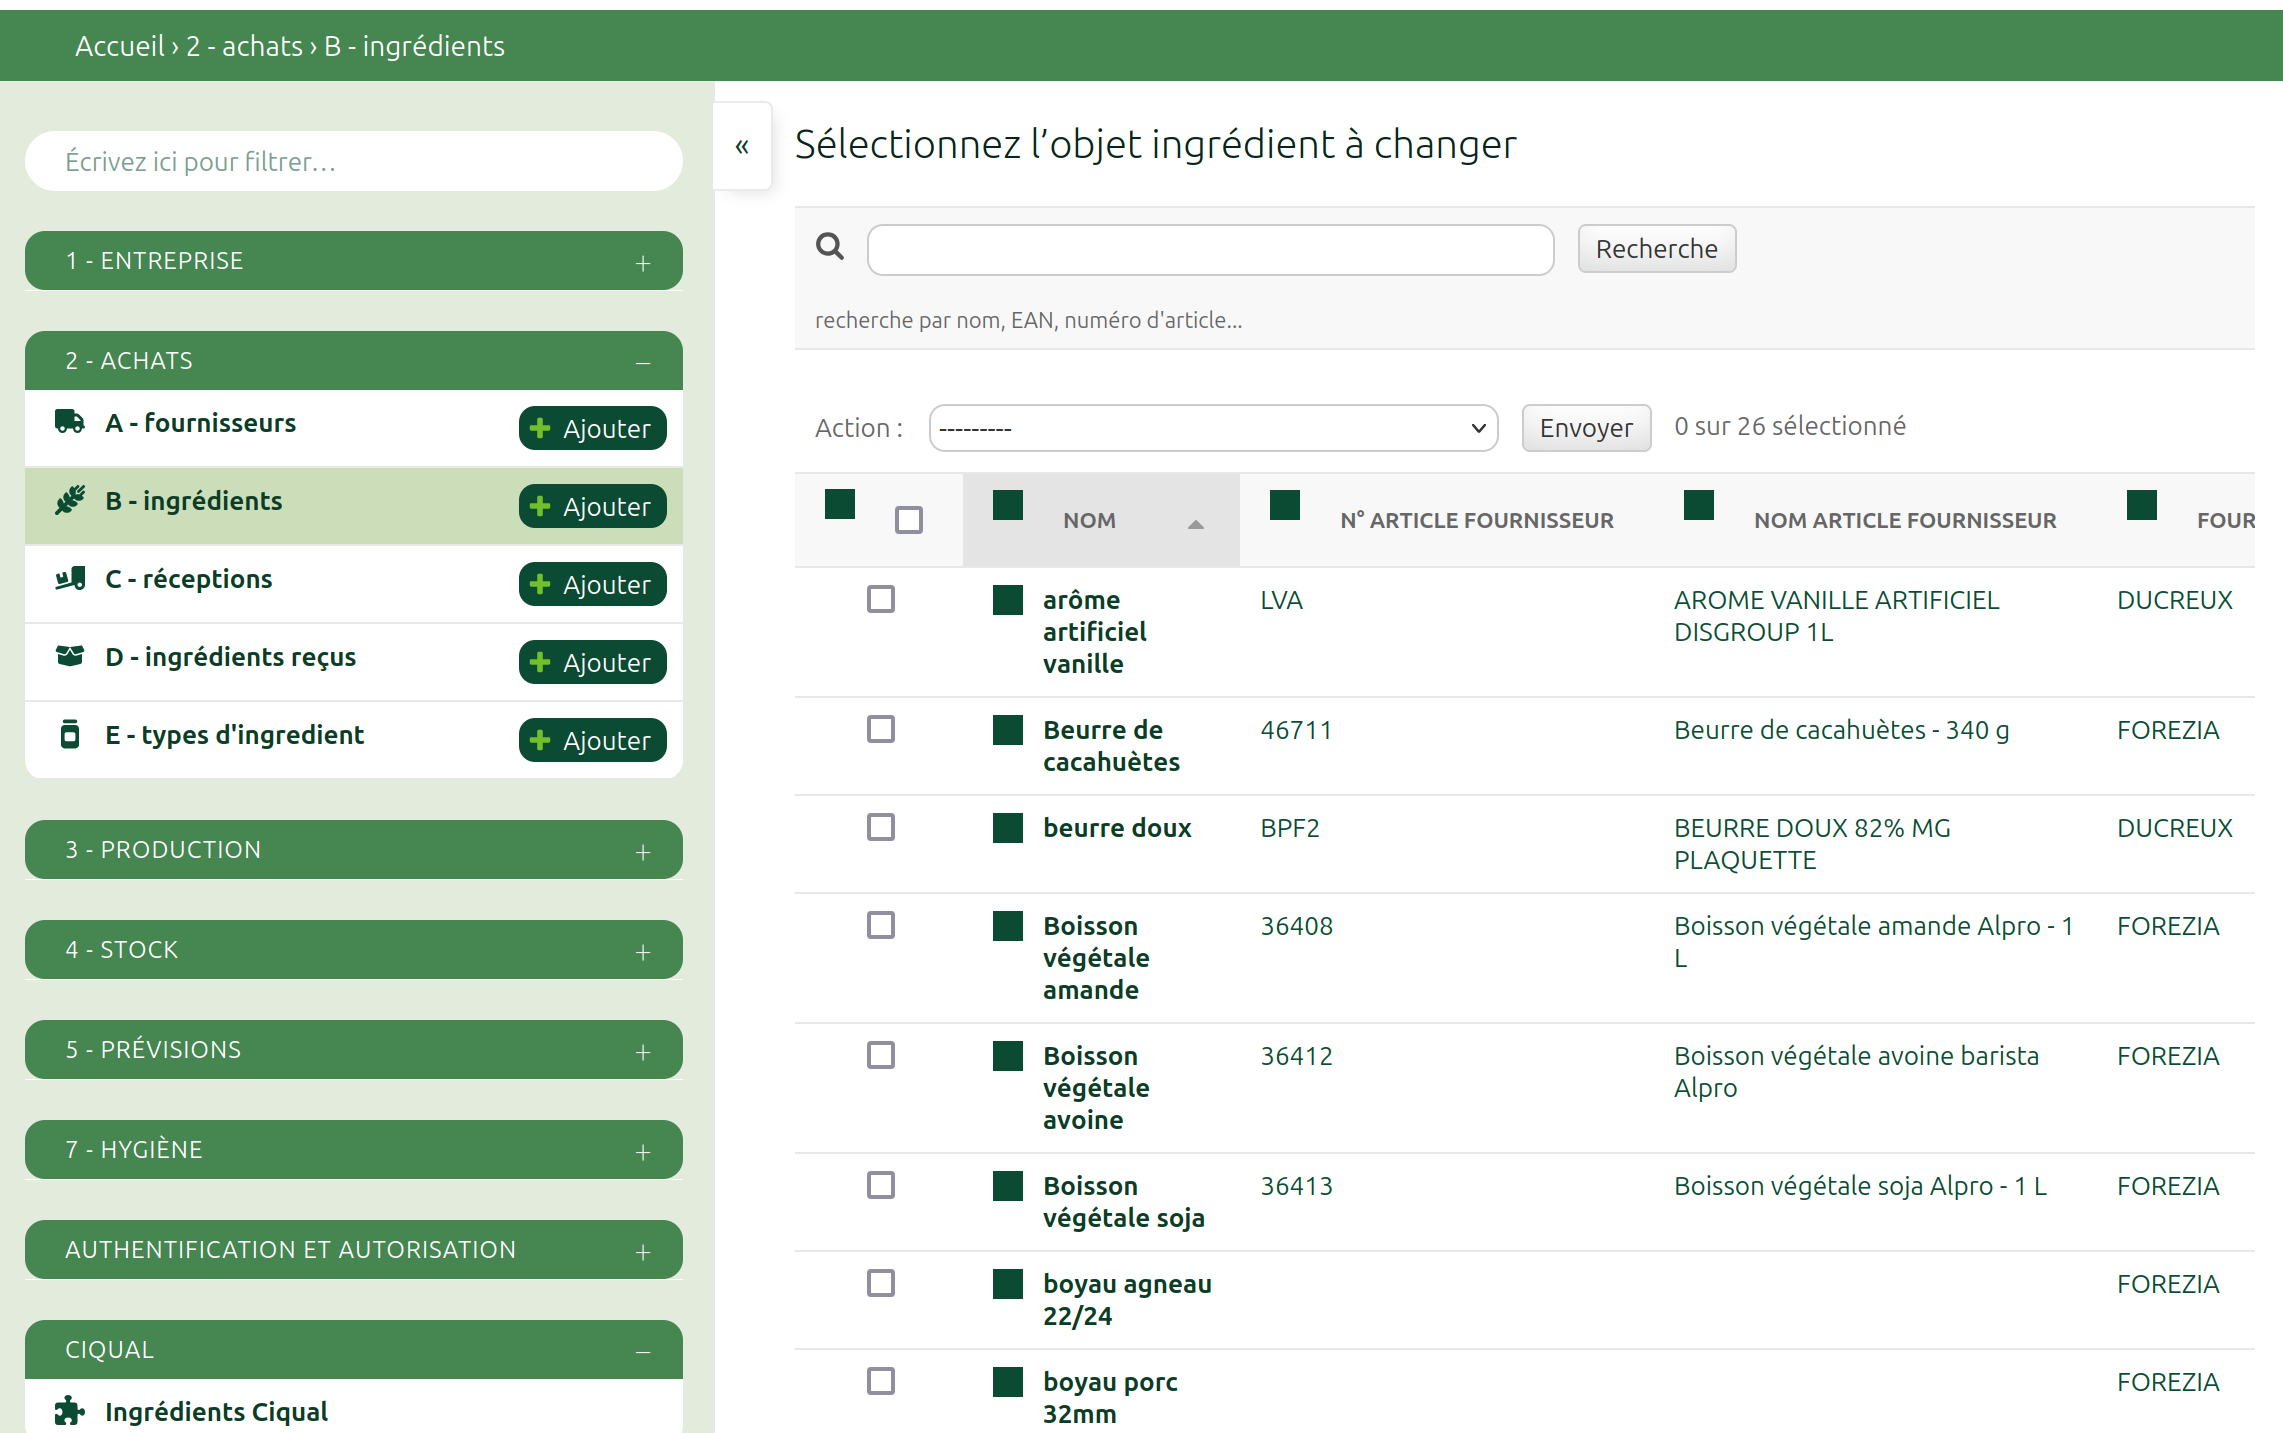Click Ajouter next to B - ingrédients
Image resolution: width=2283 pixels, height=1433 pixels.
pos(592,506)
